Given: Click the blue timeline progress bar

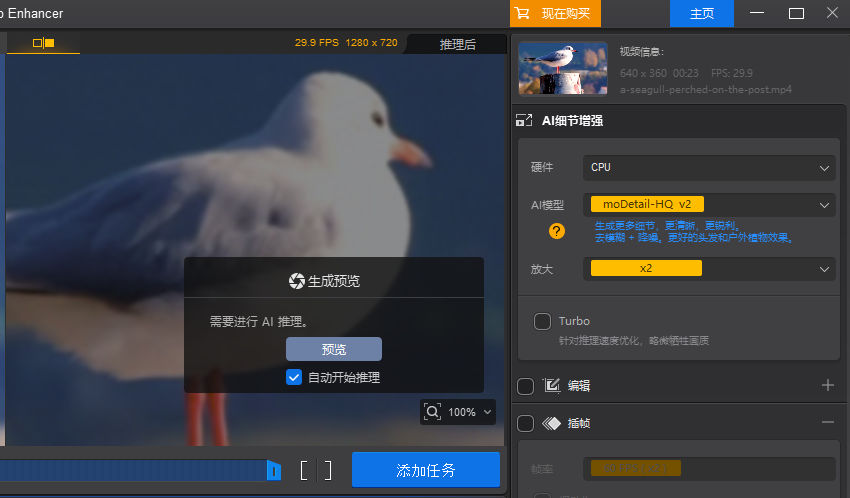Looking at the screenshot, I should click(133, 470).
